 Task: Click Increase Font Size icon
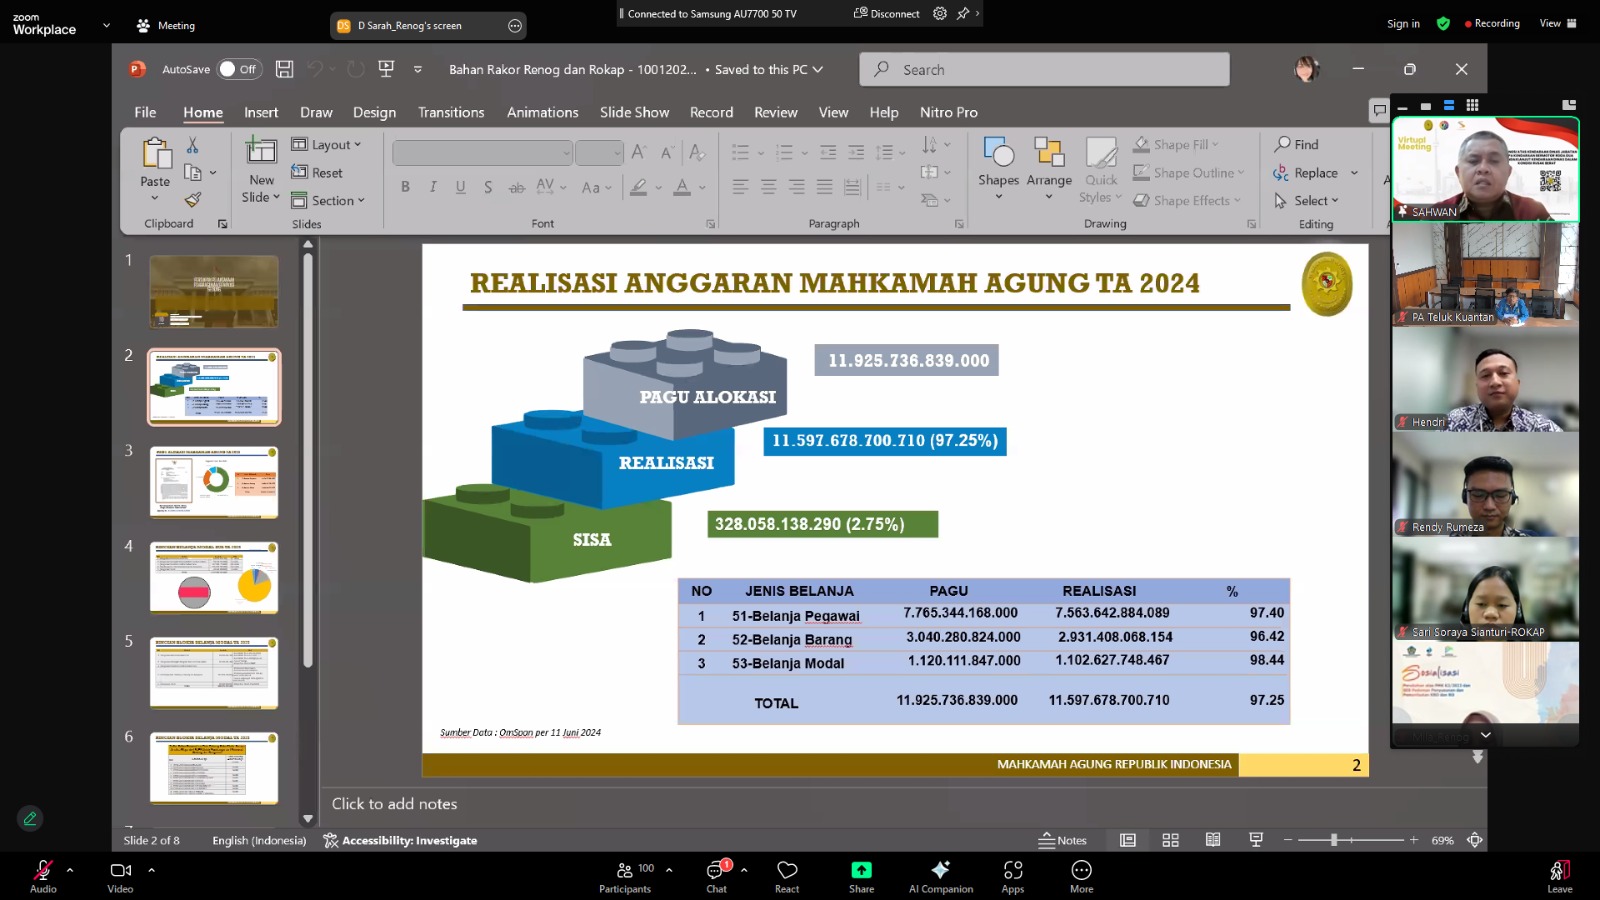click(639, 152)
